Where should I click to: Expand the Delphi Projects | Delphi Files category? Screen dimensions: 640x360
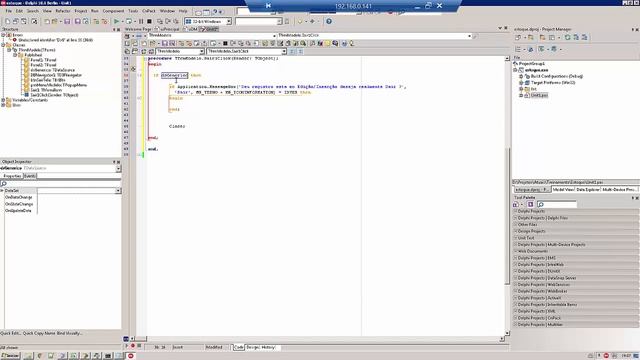click(x=576, y=218)
